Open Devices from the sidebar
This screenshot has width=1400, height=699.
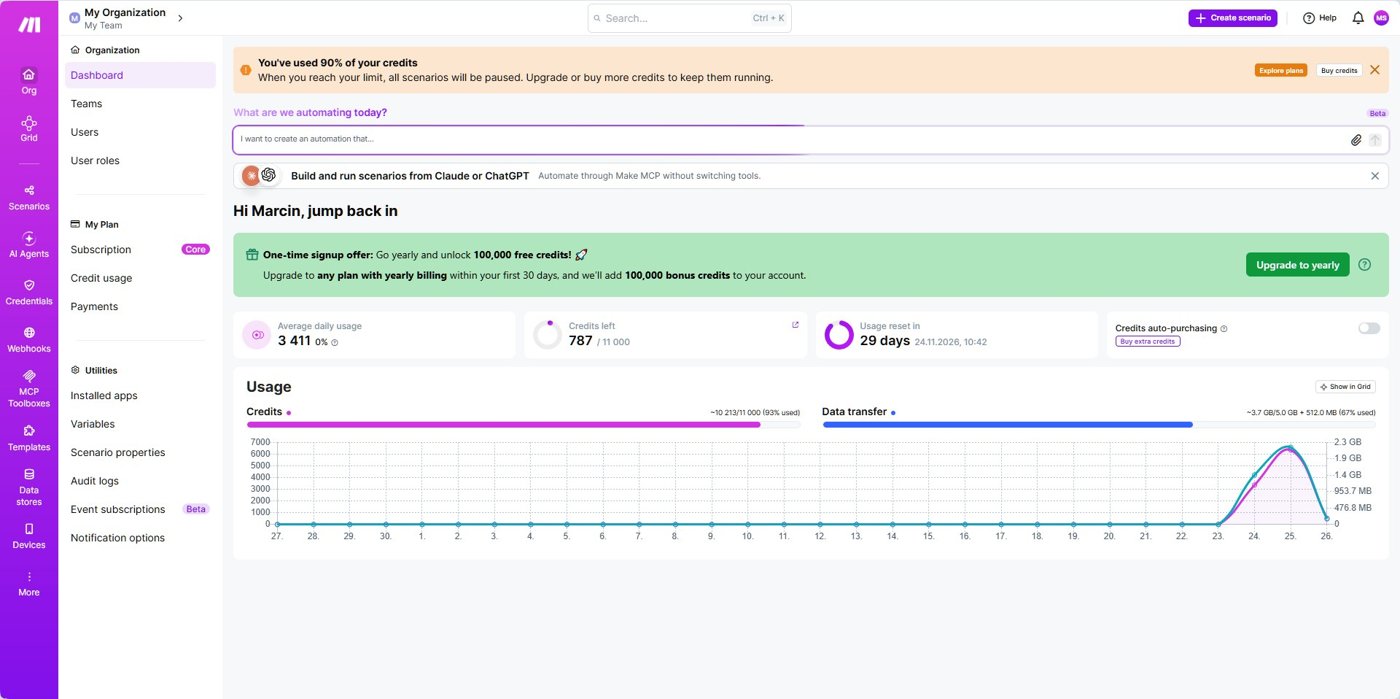pyautogui.click(x=29, y=536)
